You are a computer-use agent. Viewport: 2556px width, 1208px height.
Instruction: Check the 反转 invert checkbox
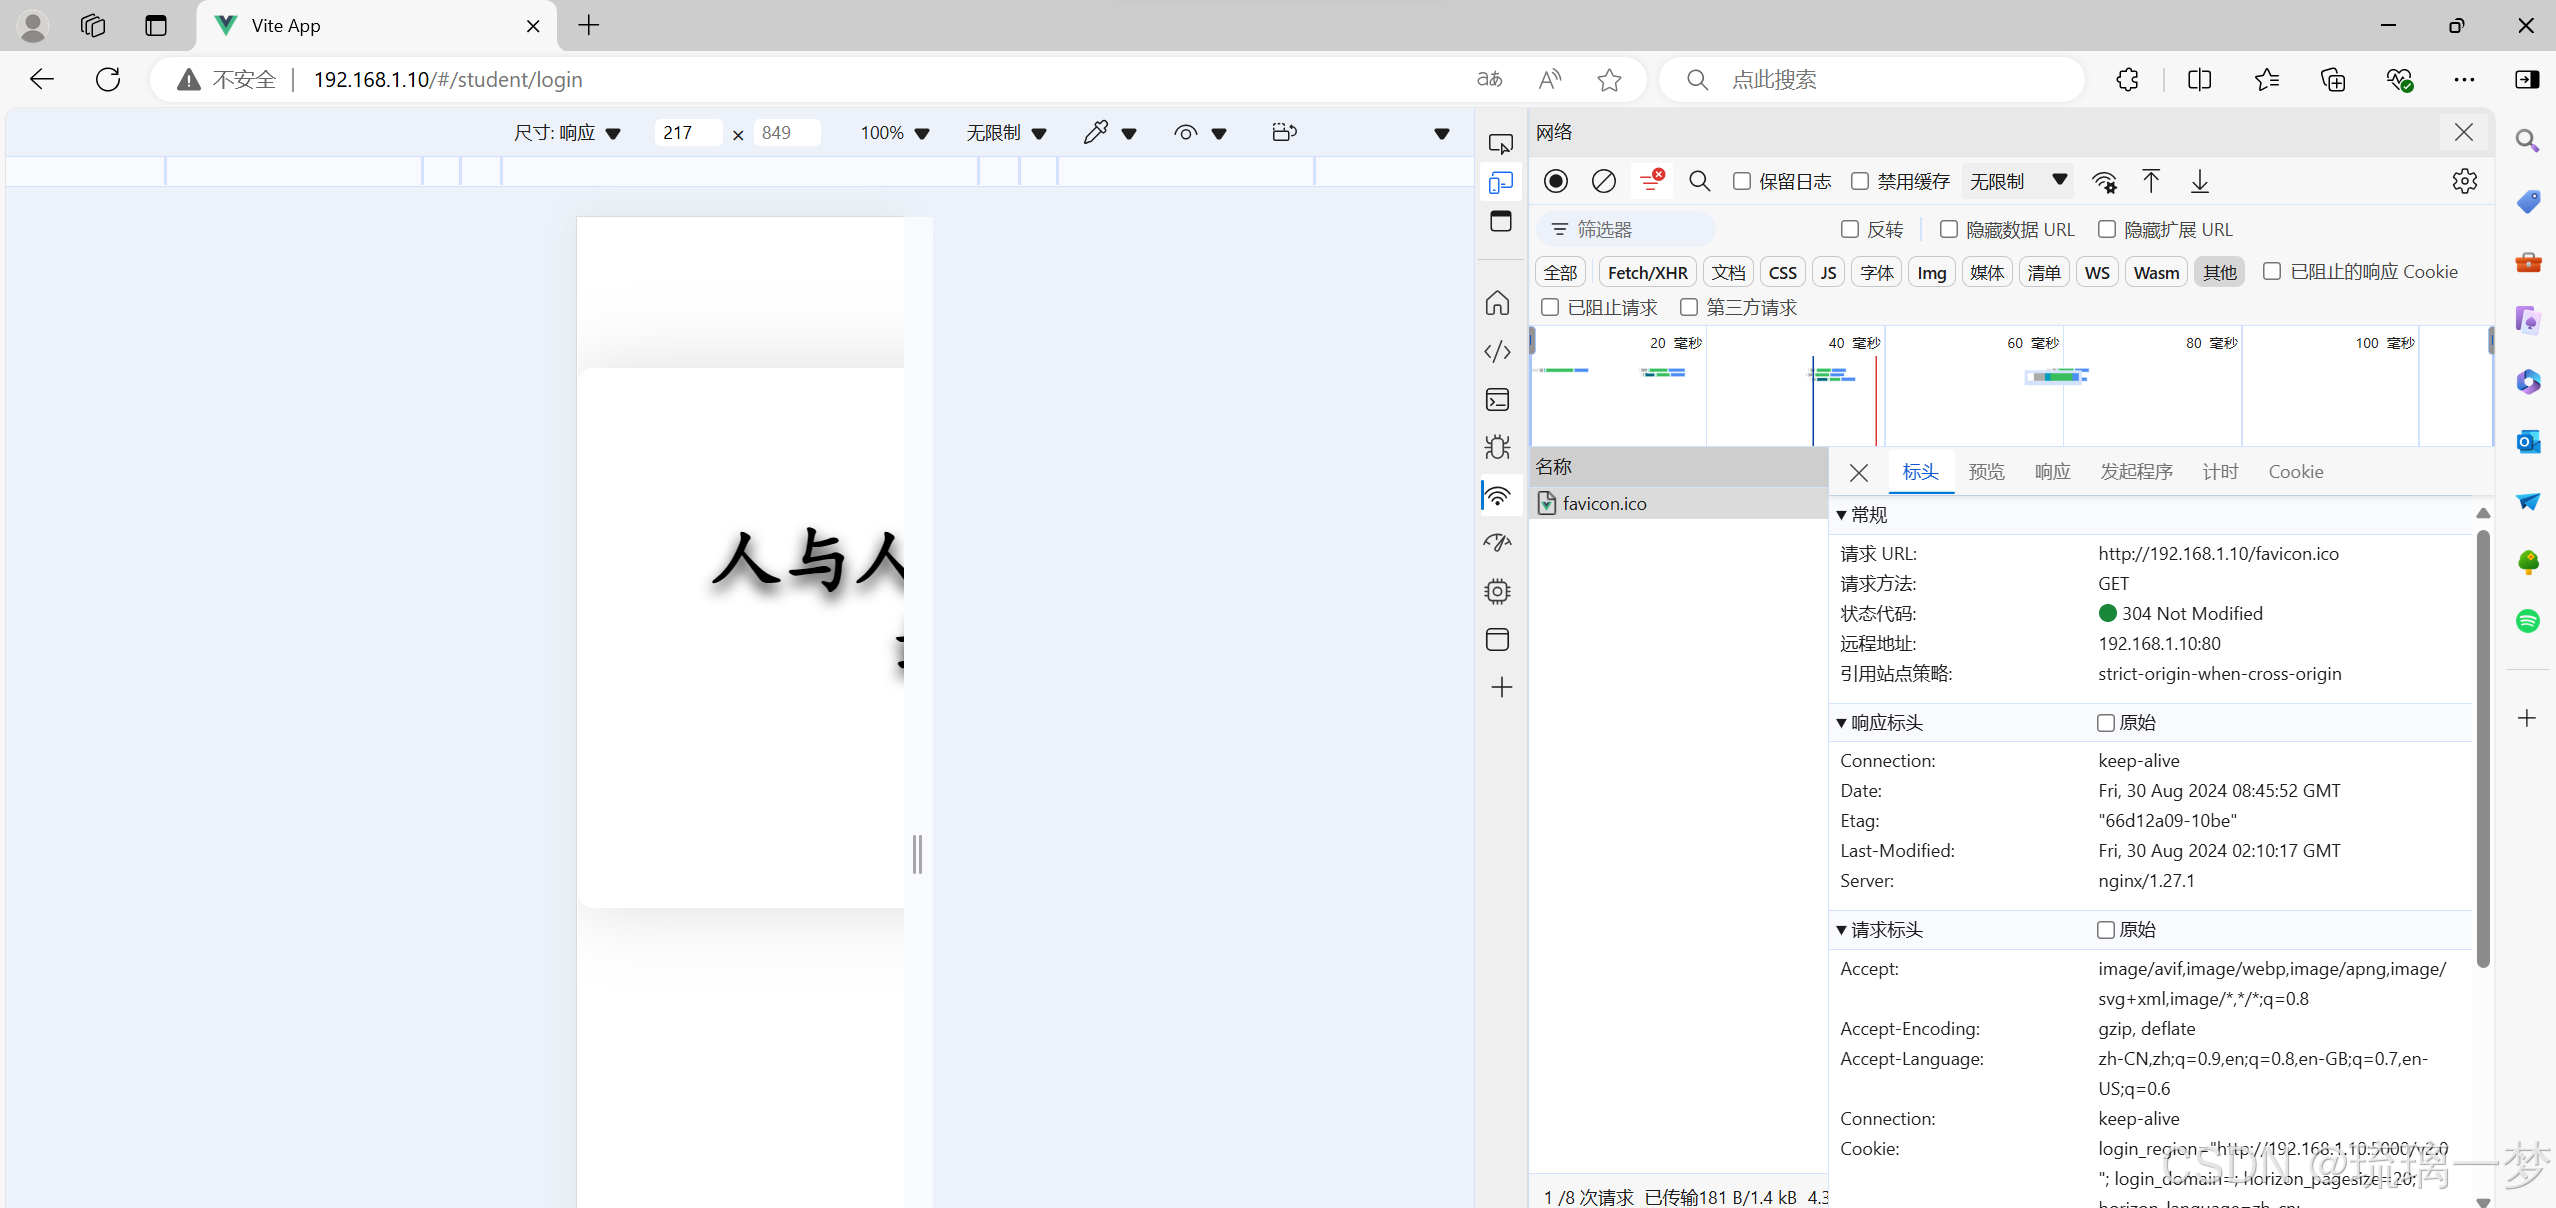click(1850, 229)
